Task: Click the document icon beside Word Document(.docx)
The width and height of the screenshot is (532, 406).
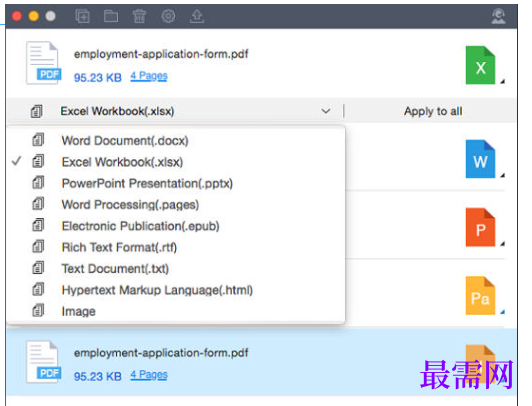Action: click(38, 140)
